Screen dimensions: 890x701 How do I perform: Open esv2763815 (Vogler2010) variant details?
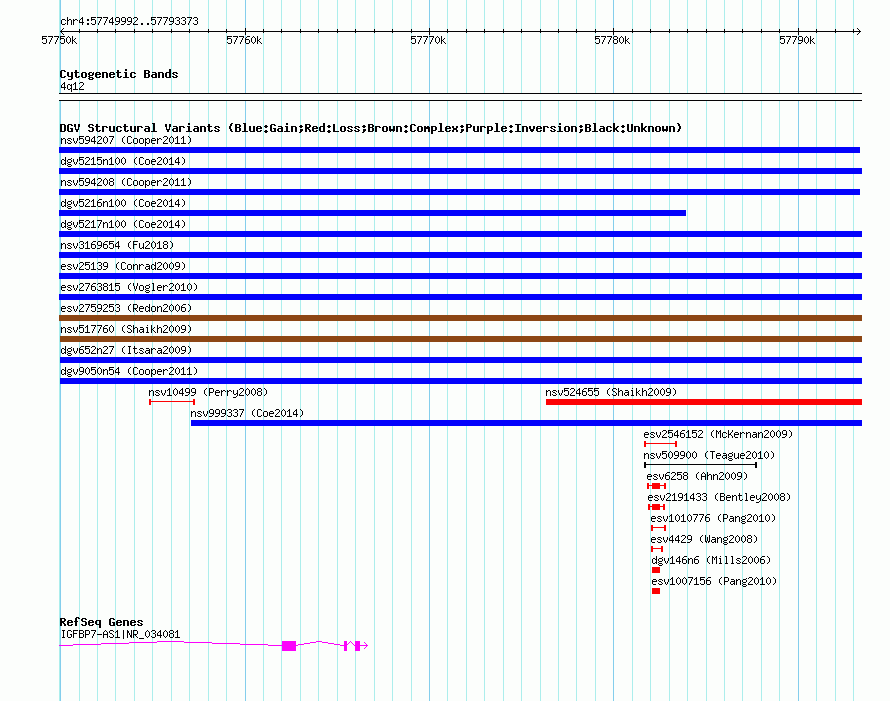129,287
